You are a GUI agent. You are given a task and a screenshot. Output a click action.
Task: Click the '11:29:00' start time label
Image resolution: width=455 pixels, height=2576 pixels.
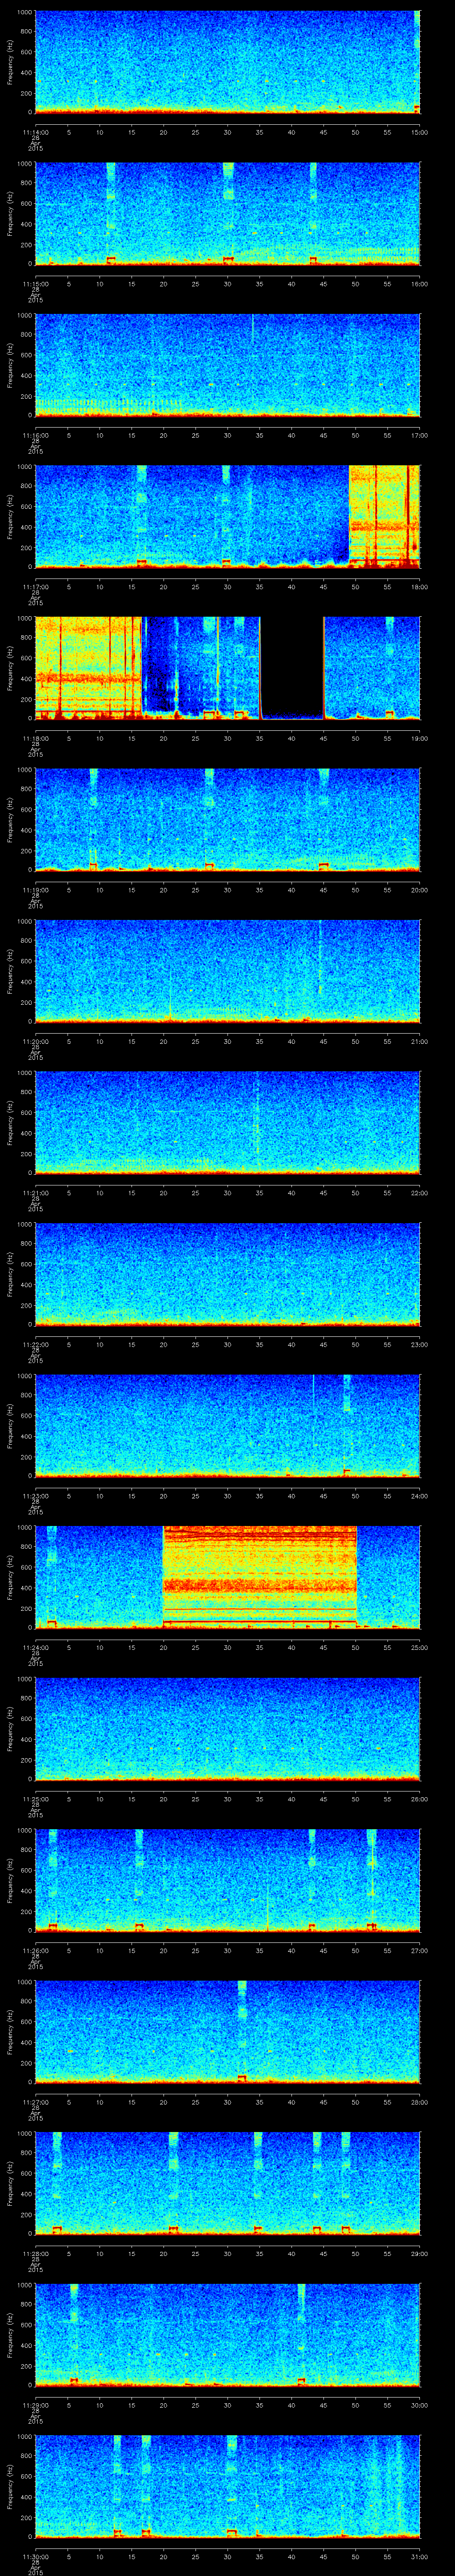[35, 2405]
